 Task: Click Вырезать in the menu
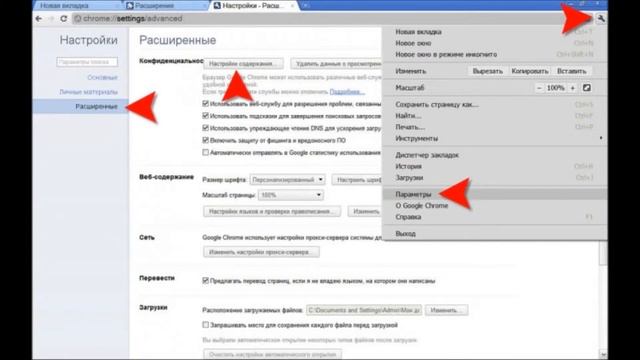pyautogui.click(x=488, y=71)
